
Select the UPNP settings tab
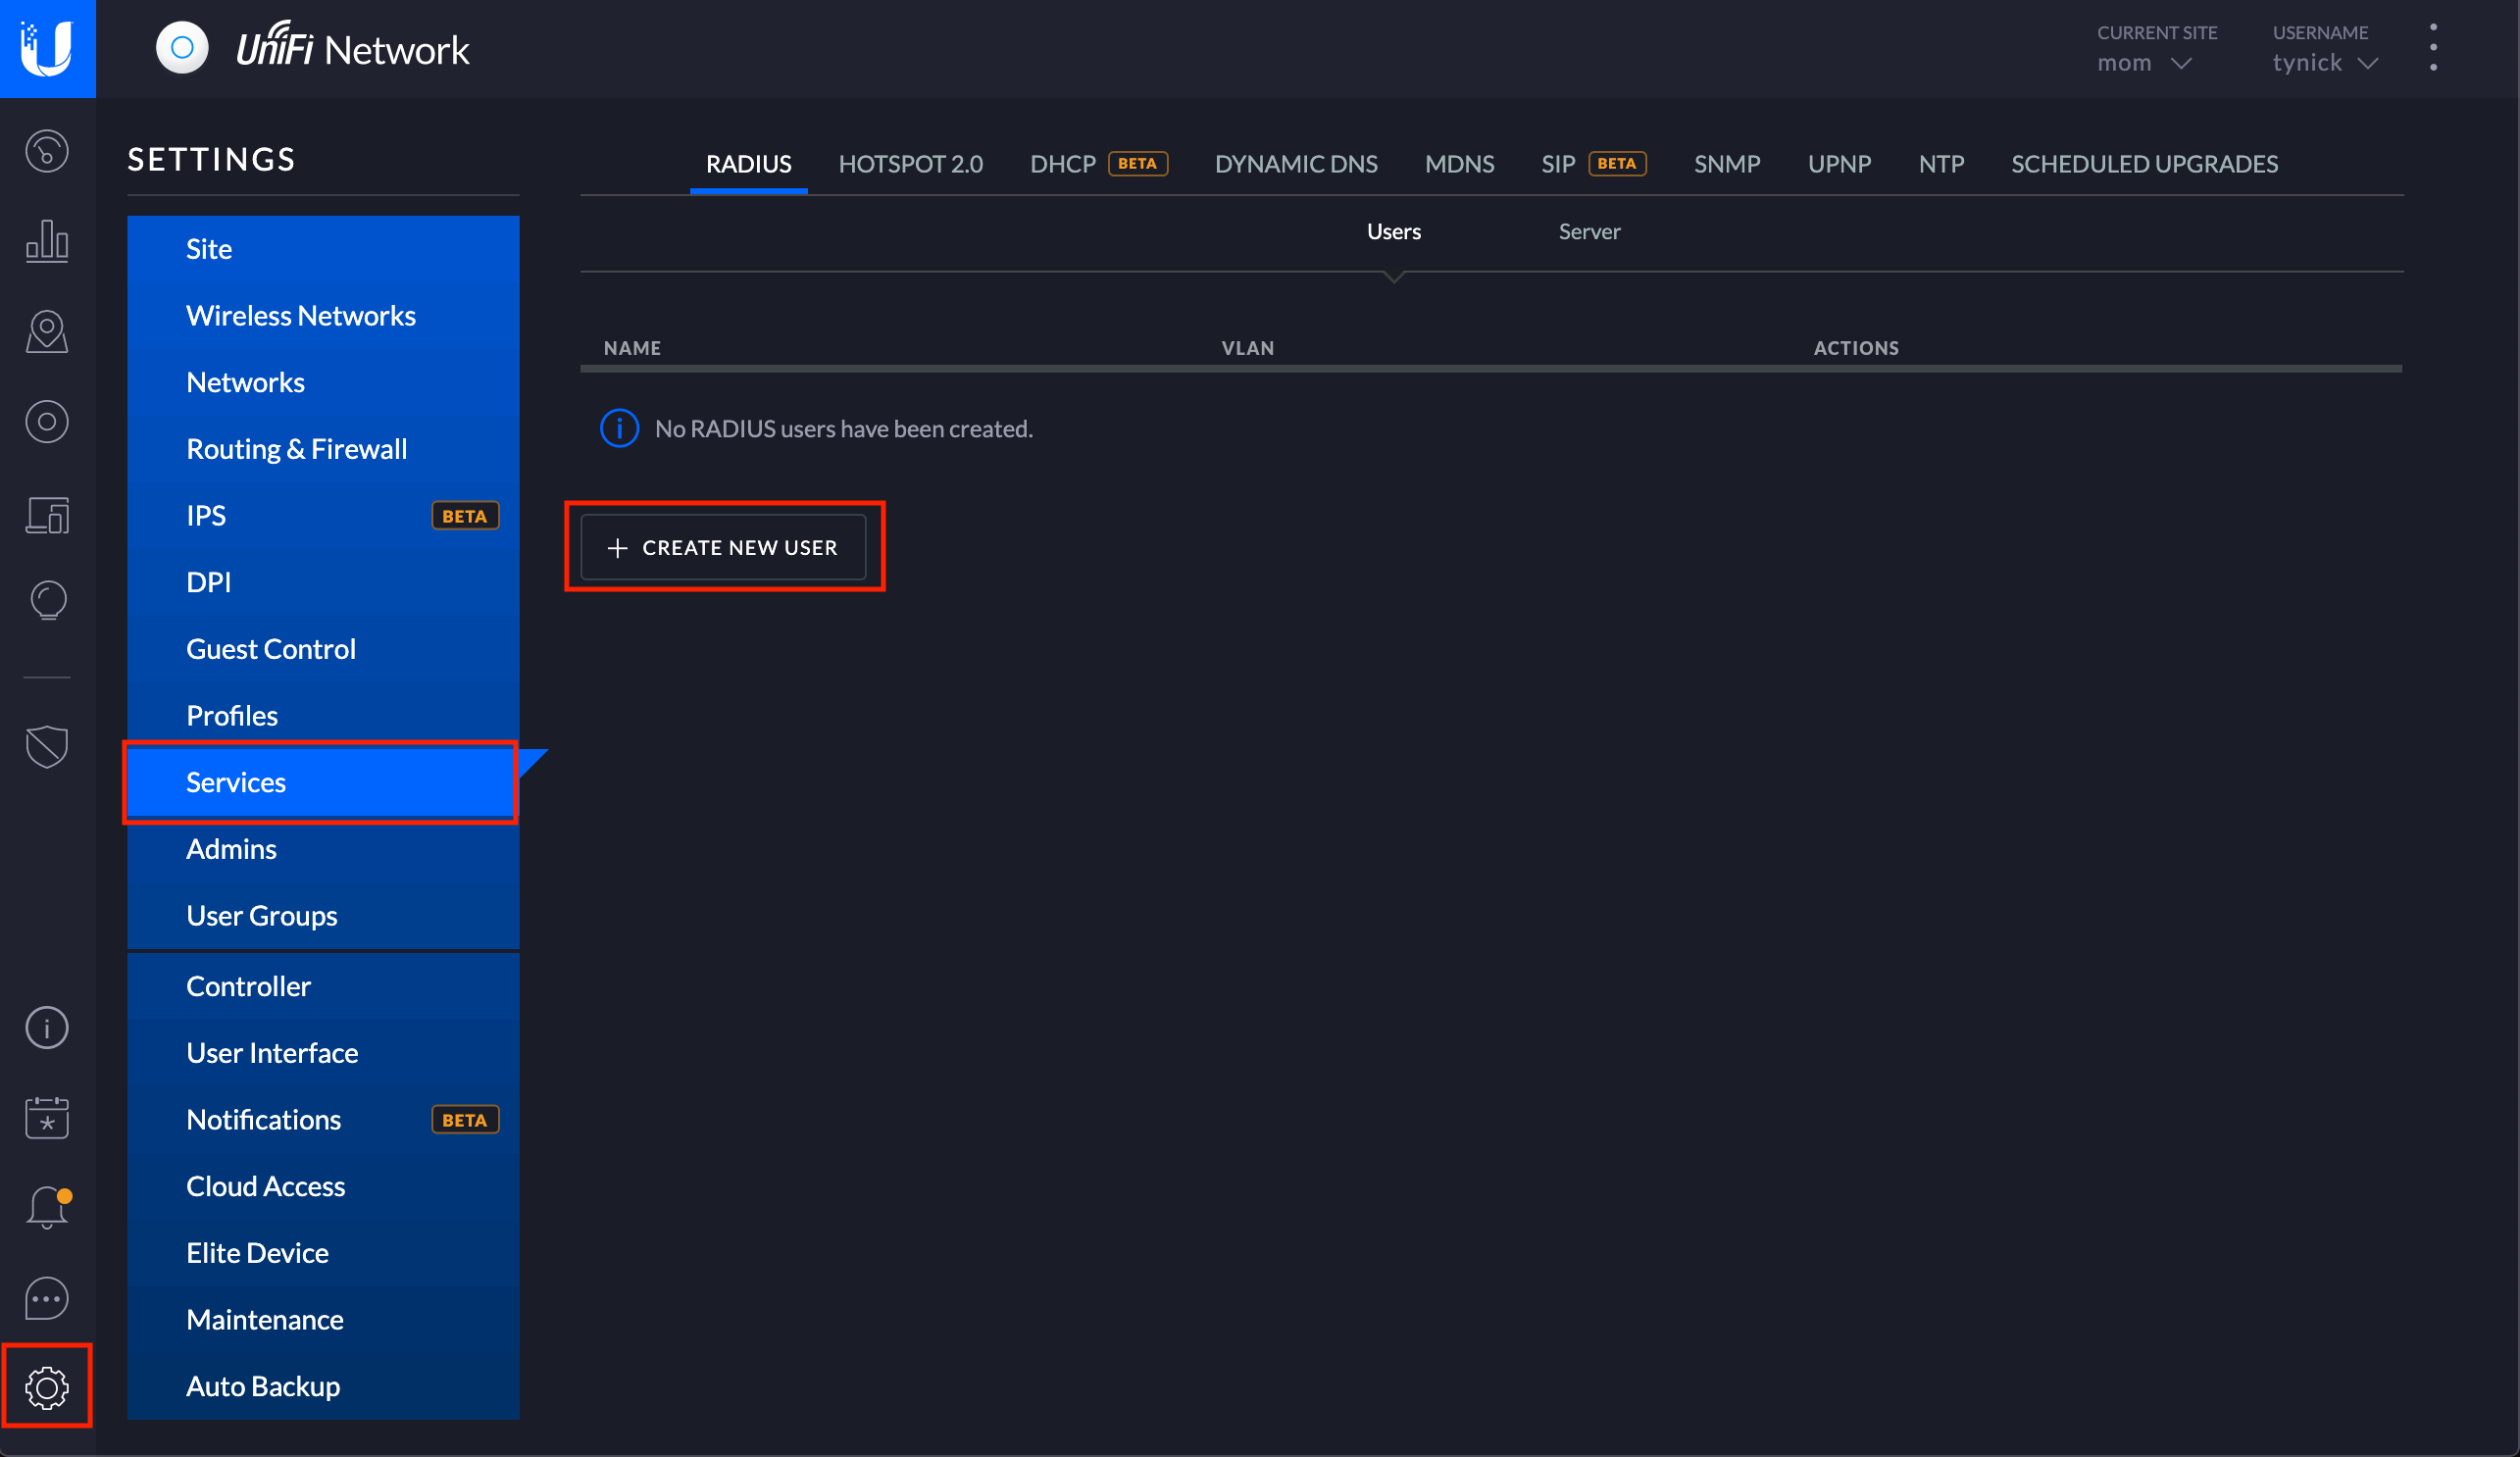(x=1840, y=163)
